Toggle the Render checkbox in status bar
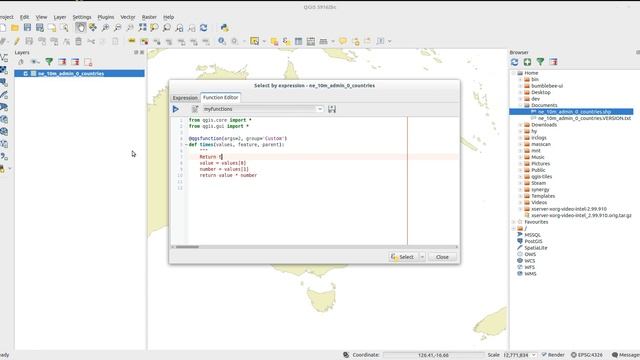This screenshot has height=360, width=640. [544, 355]
